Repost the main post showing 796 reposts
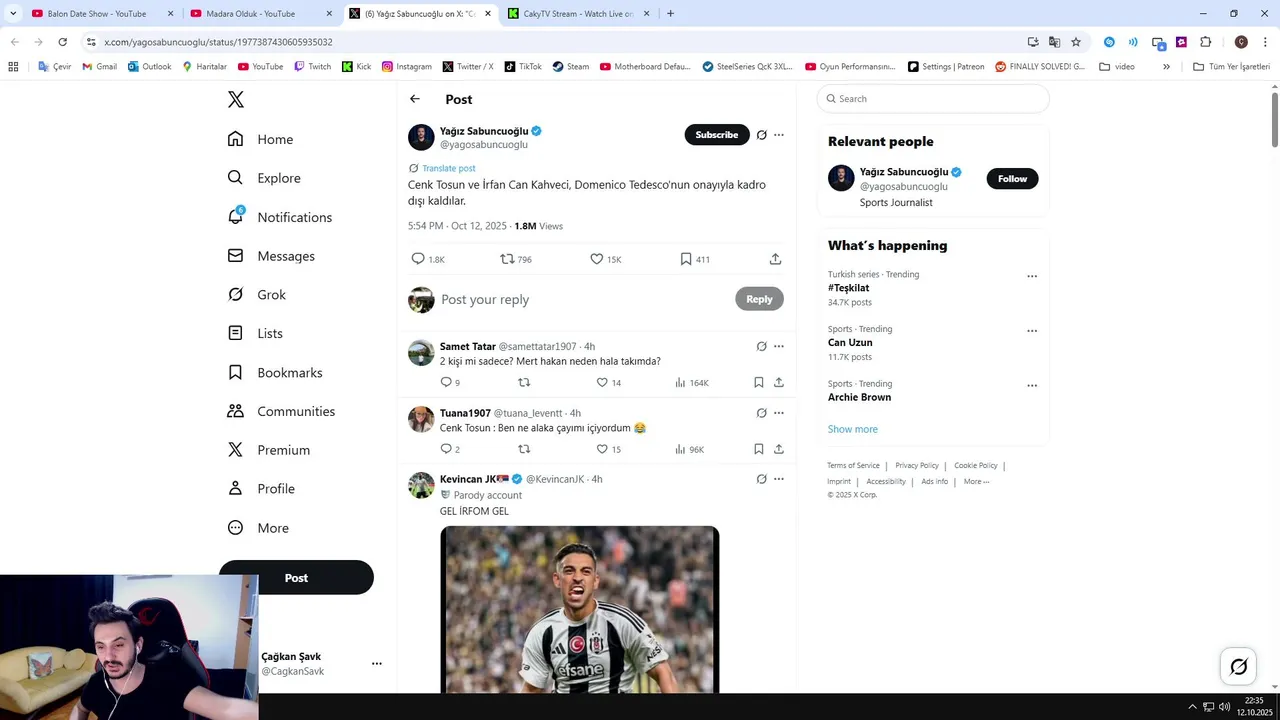 pos(507,259)
